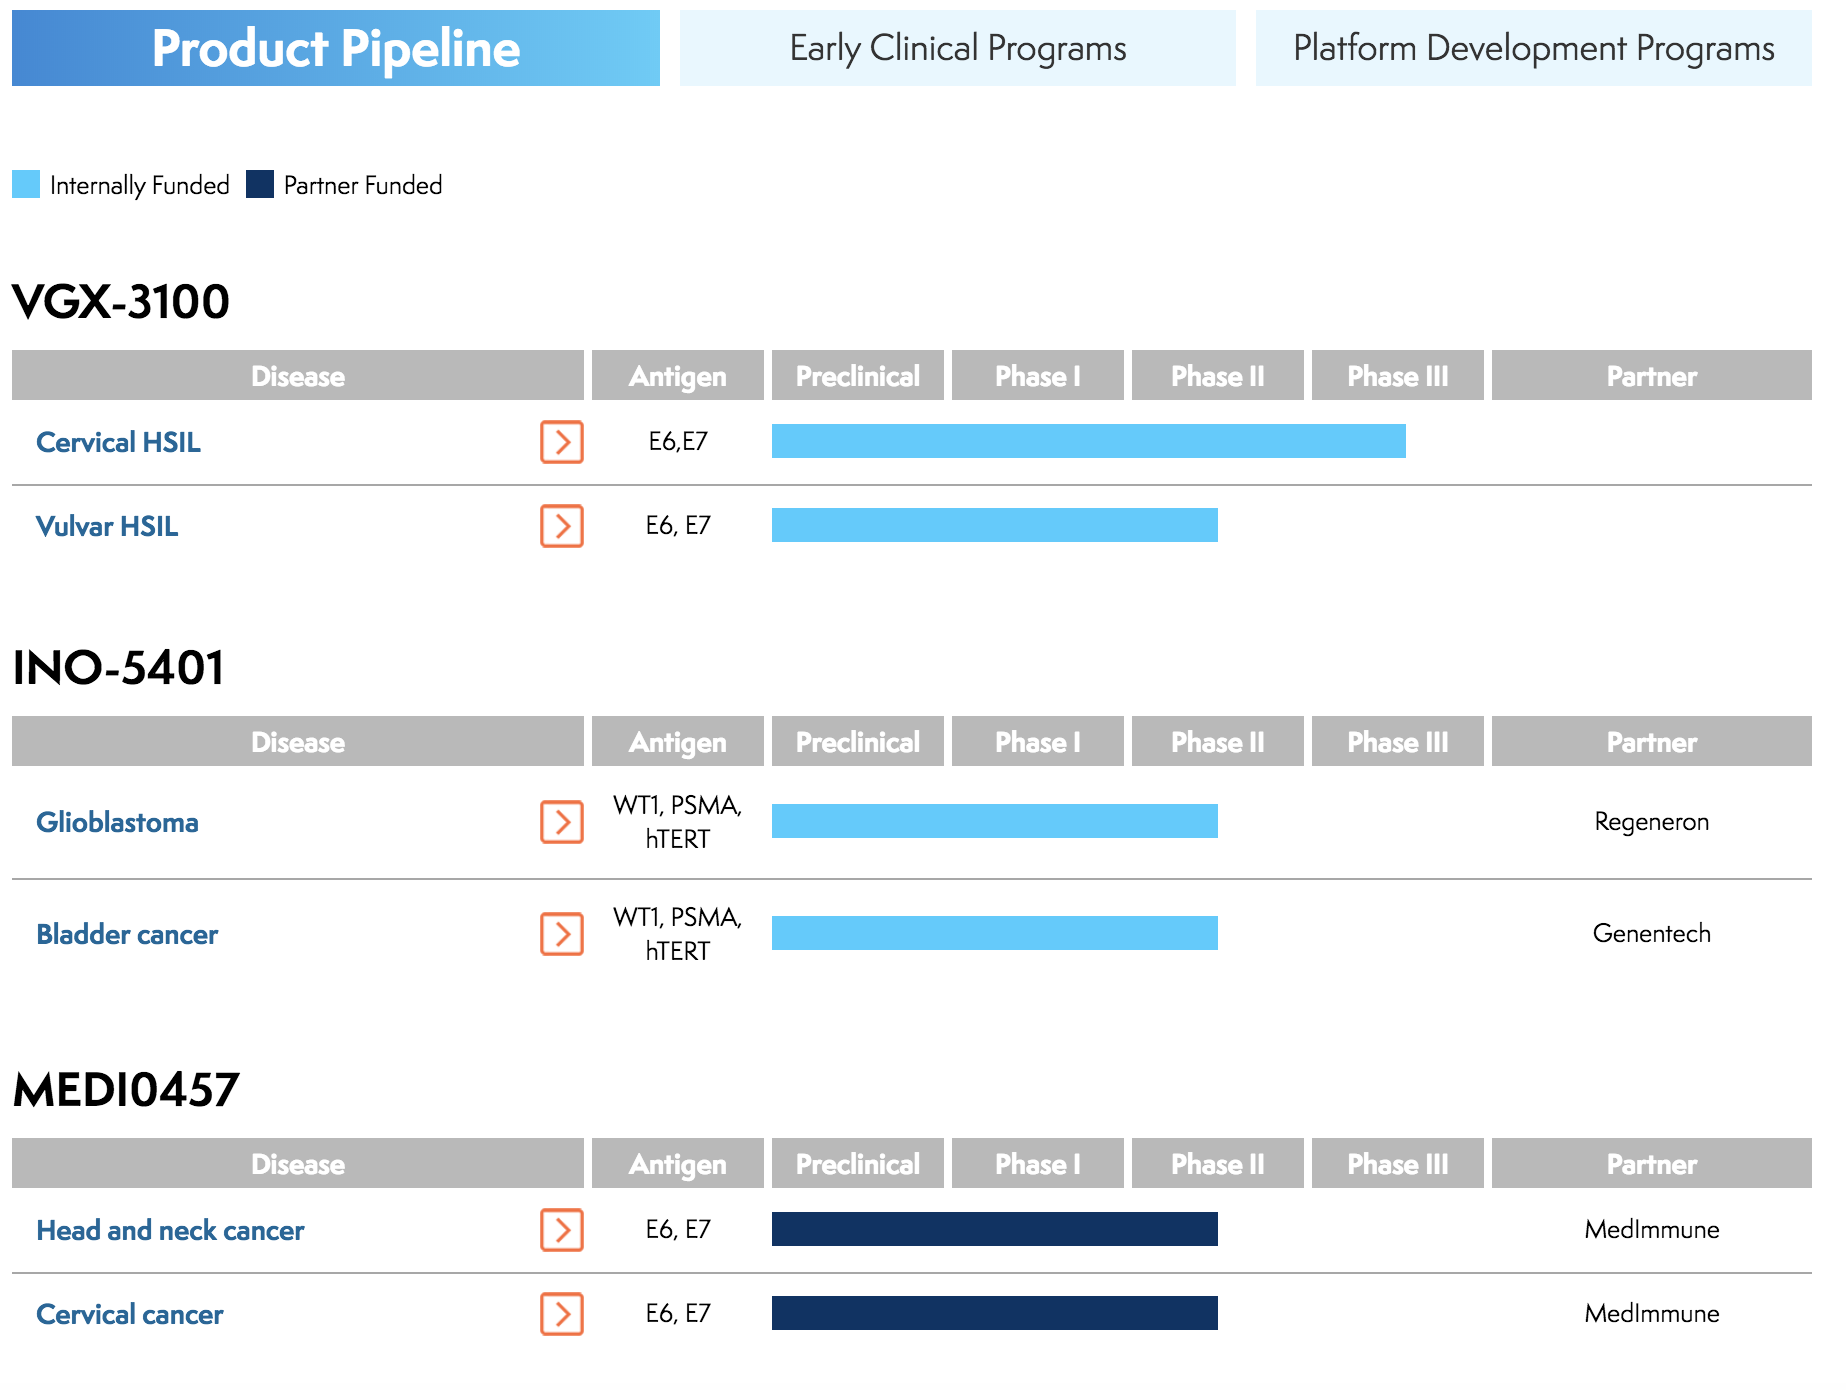Open the Platform Development Programs tab
1846x1390 pixels.
click(1533, 47)
